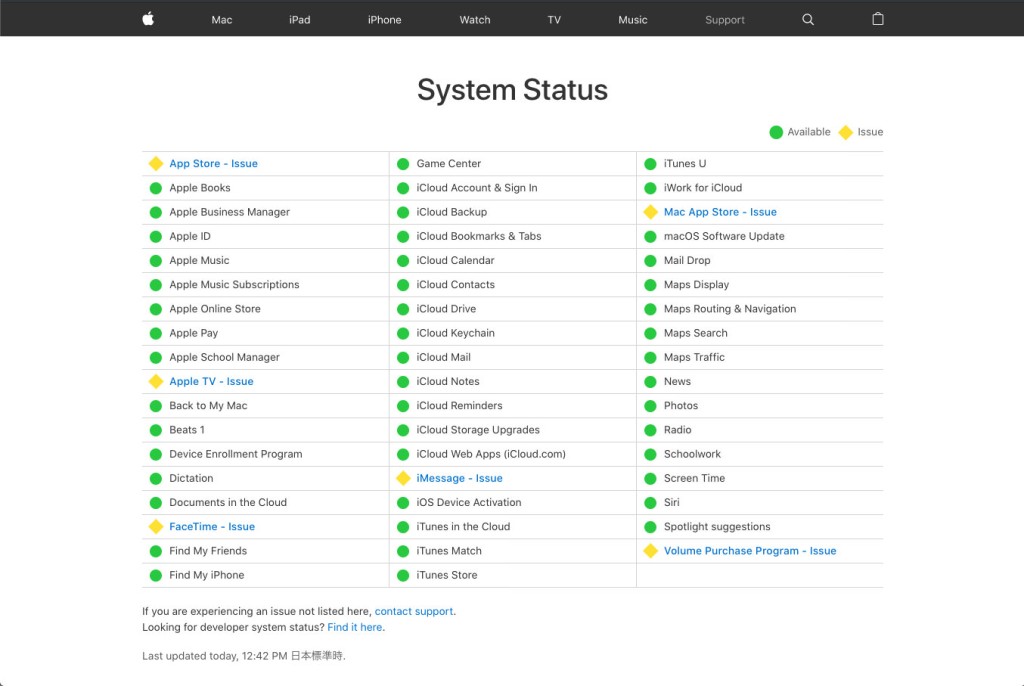
Task: Click yellow diamond beside iMessage issue
Action: pyautogui.click(x=403, y=478)
